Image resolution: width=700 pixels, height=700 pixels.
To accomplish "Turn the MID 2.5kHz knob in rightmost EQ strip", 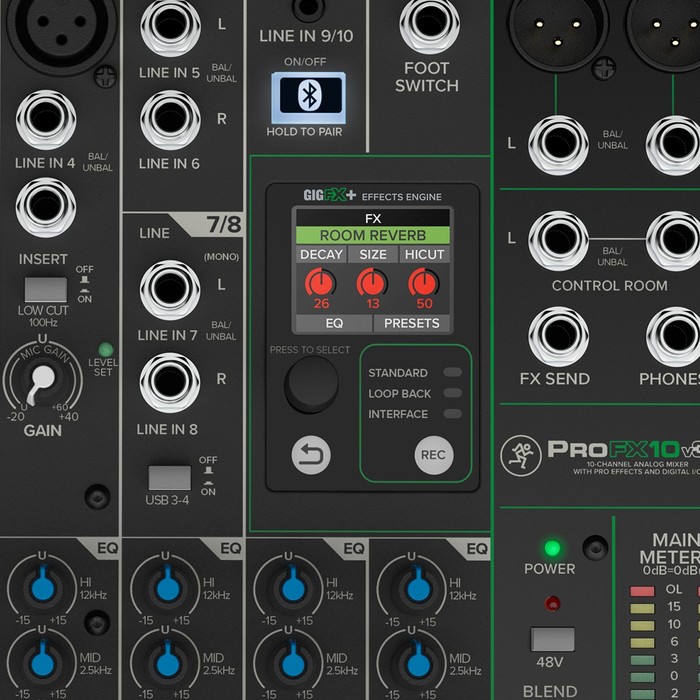I will pos(418,662).
